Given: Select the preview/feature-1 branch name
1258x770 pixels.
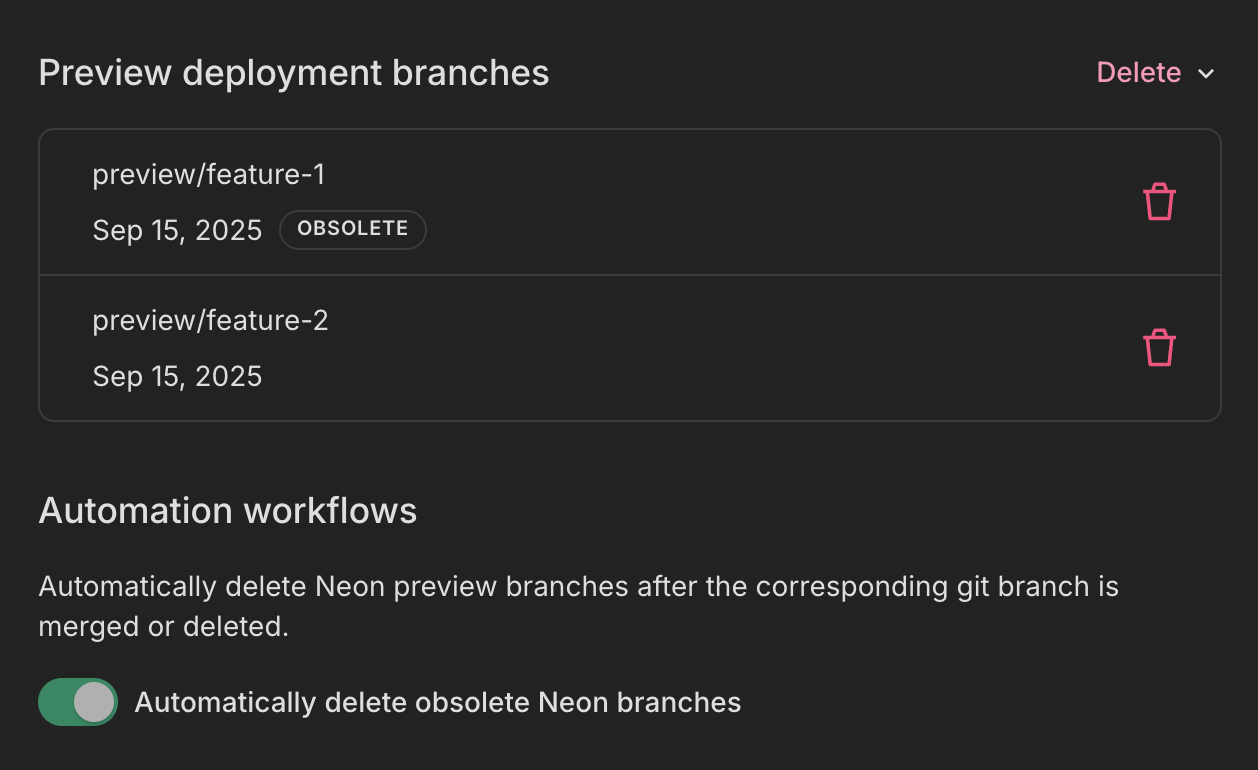Looking at the screenshot, I should (x=208, y=175).
